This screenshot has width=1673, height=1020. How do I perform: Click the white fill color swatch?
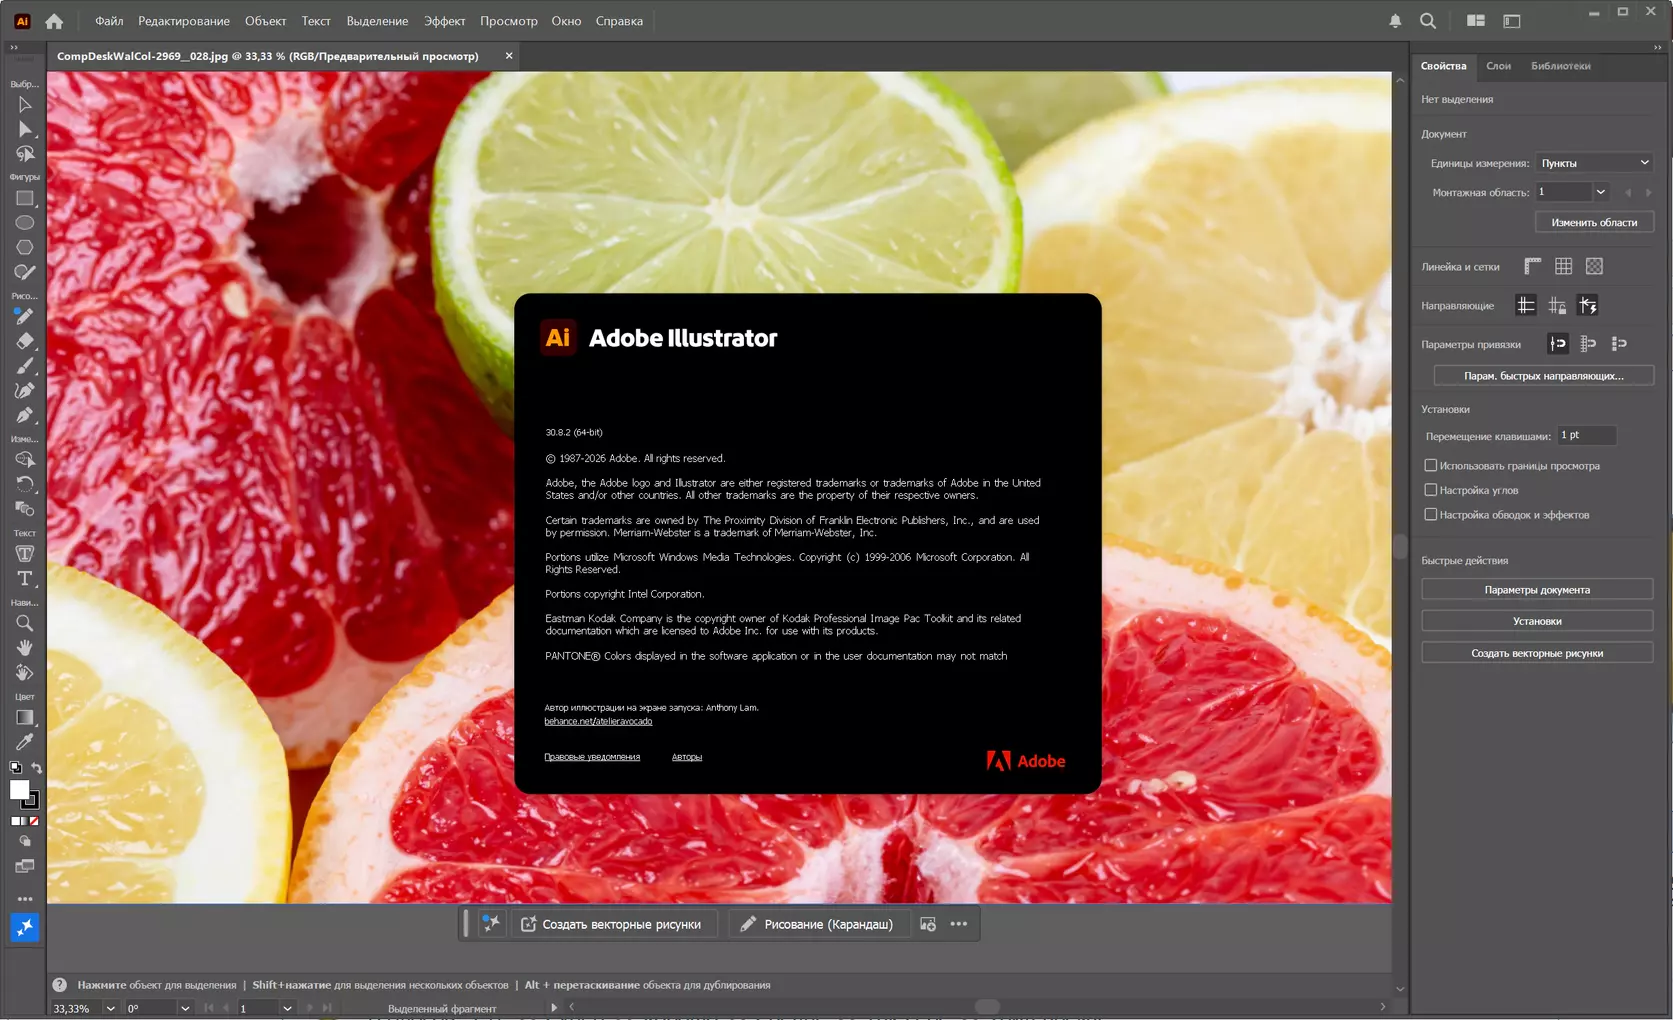pyautogui.click(x=17, y=788)
